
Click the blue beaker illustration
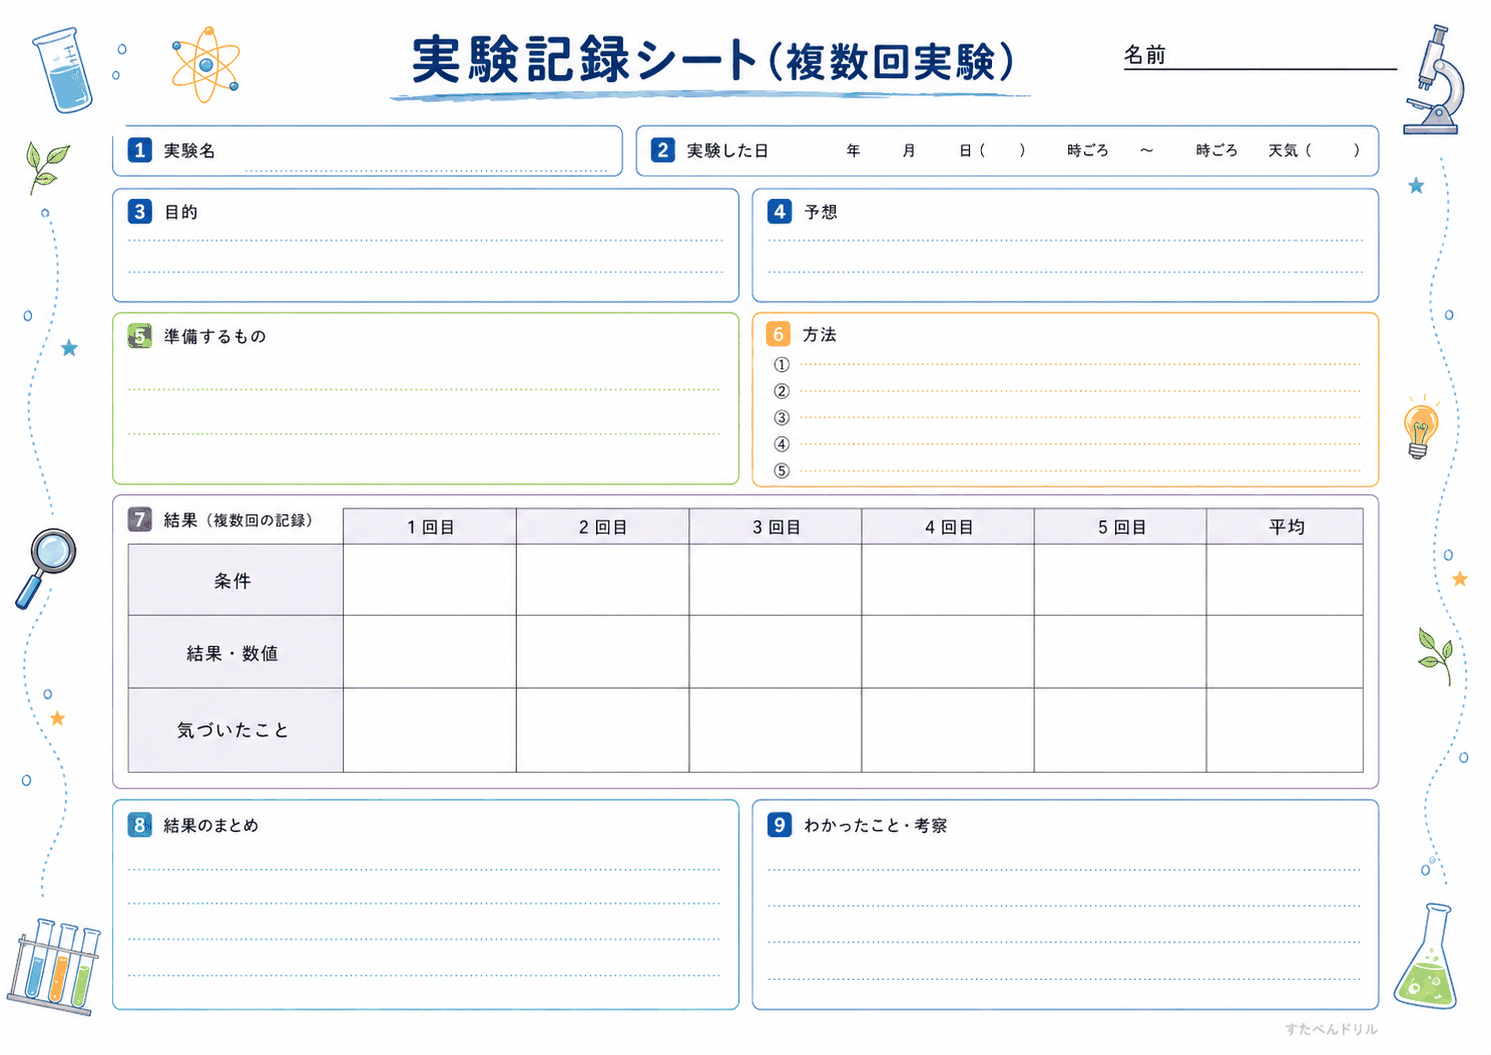click(x=63, y=70)
